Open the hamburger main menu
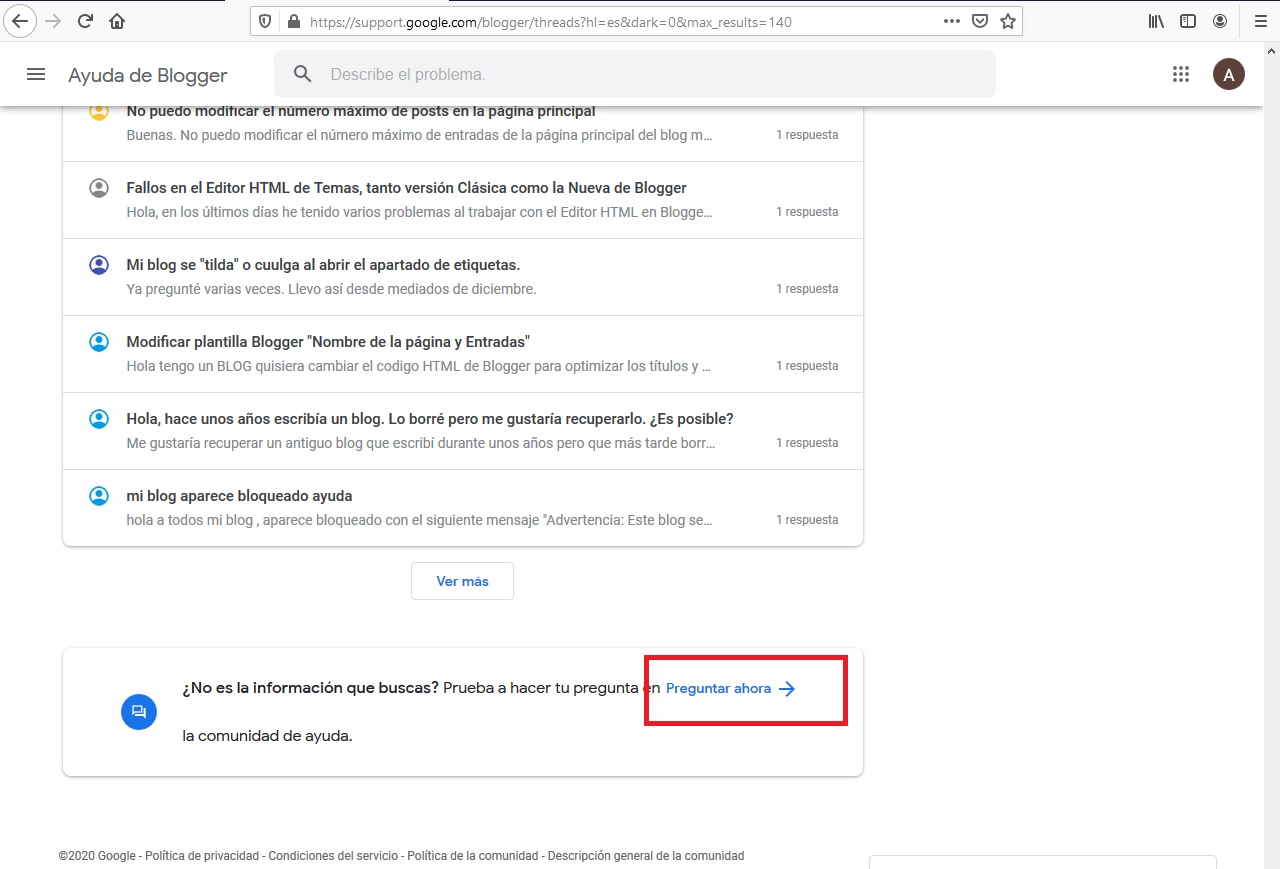The image size is (1280, 869). point(36,74)
